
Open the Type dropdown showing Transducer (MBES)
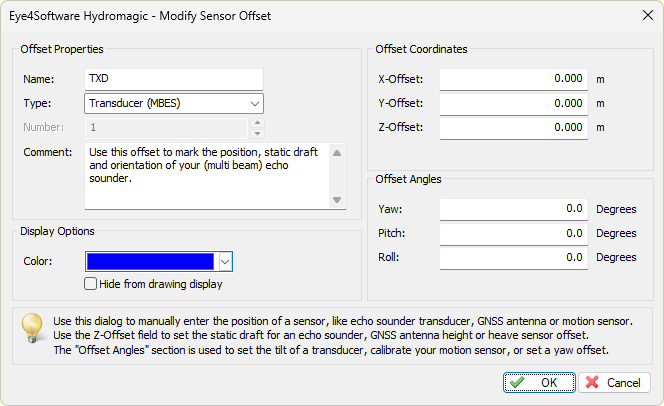(174, 103)
